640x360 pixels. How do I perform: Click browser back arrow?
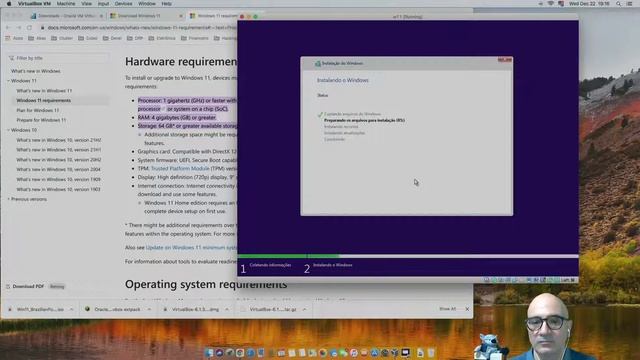(7, 27)
